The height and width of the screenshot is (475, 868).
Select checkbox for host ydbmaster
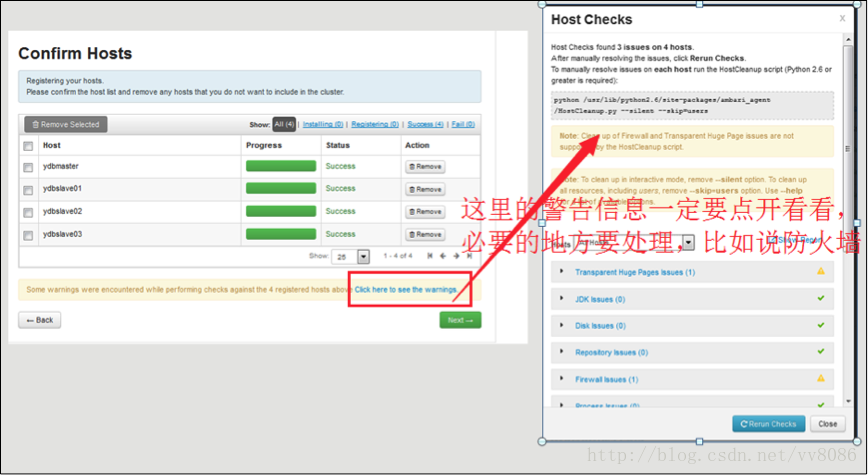coord(28,167)
